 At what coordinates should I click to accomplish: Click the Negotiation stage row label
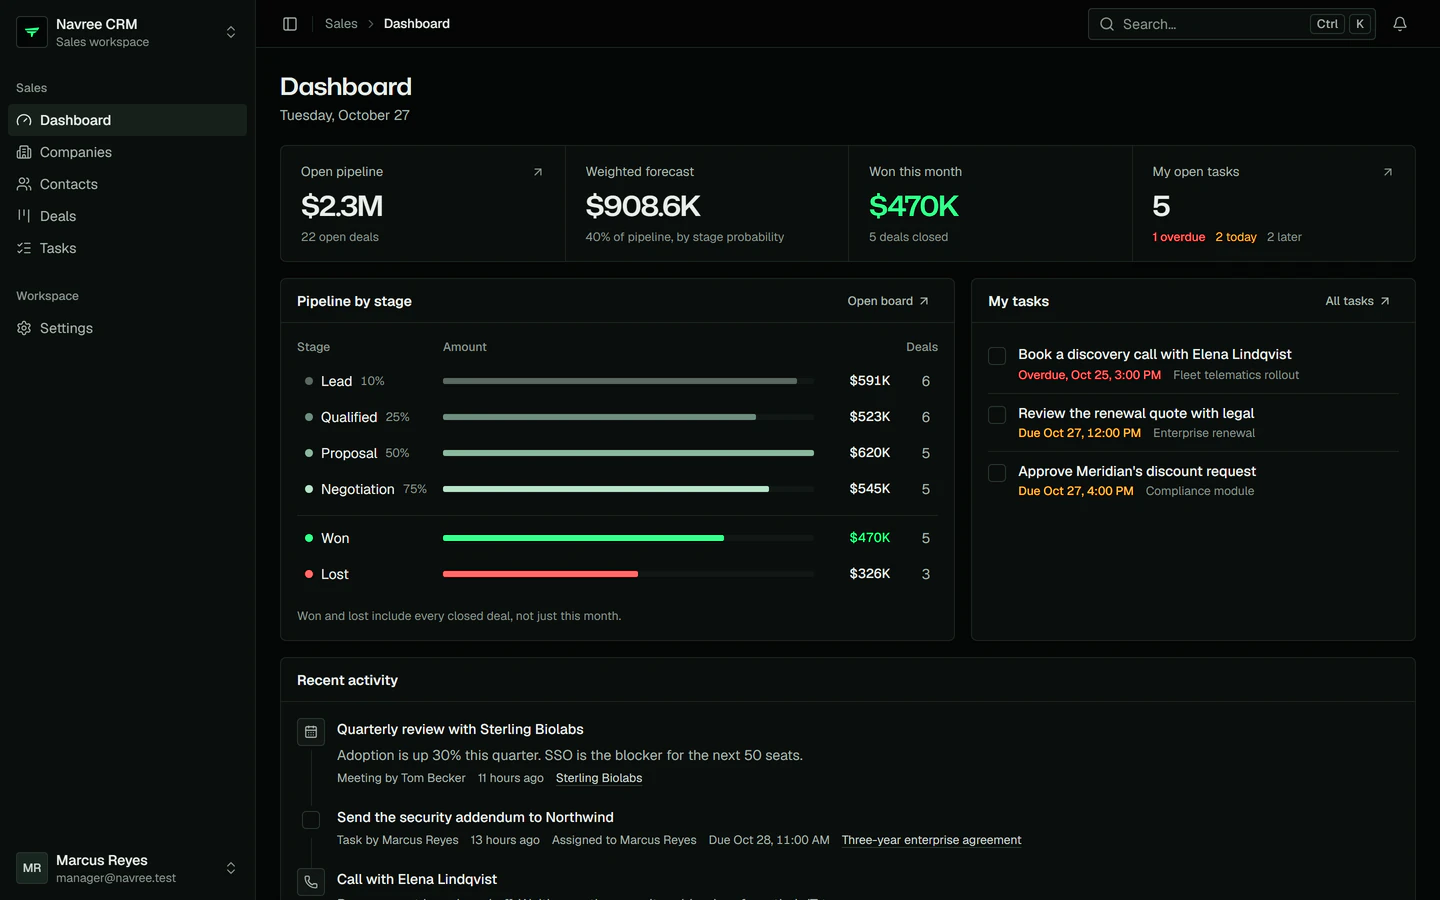click(358, 489)
